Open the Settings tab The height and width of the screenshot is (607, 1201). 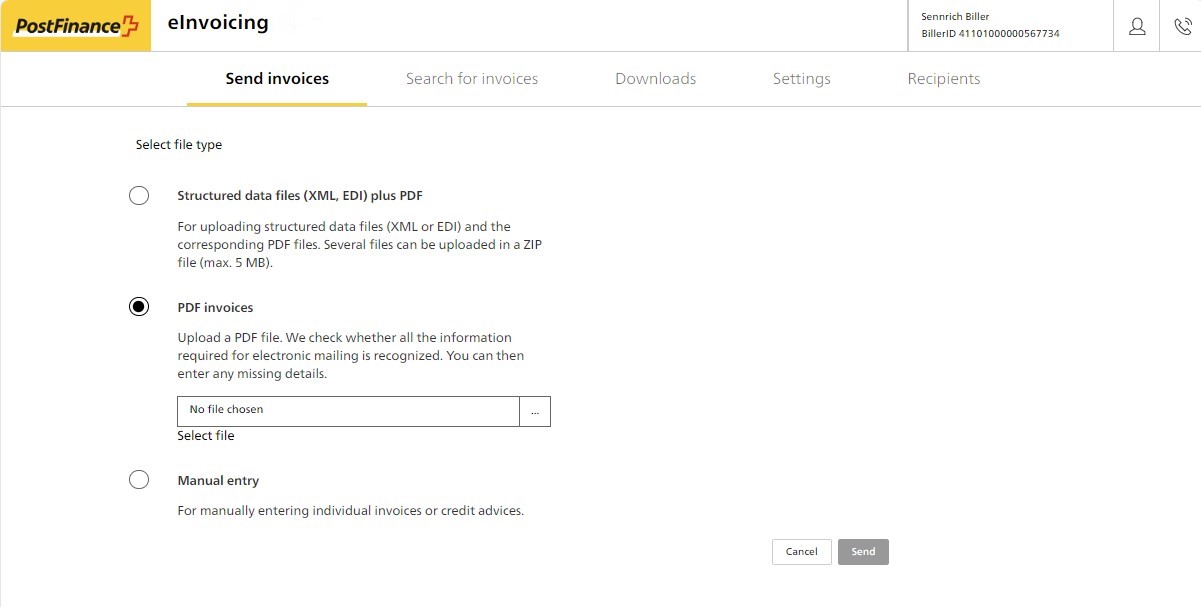click(802, 79)
